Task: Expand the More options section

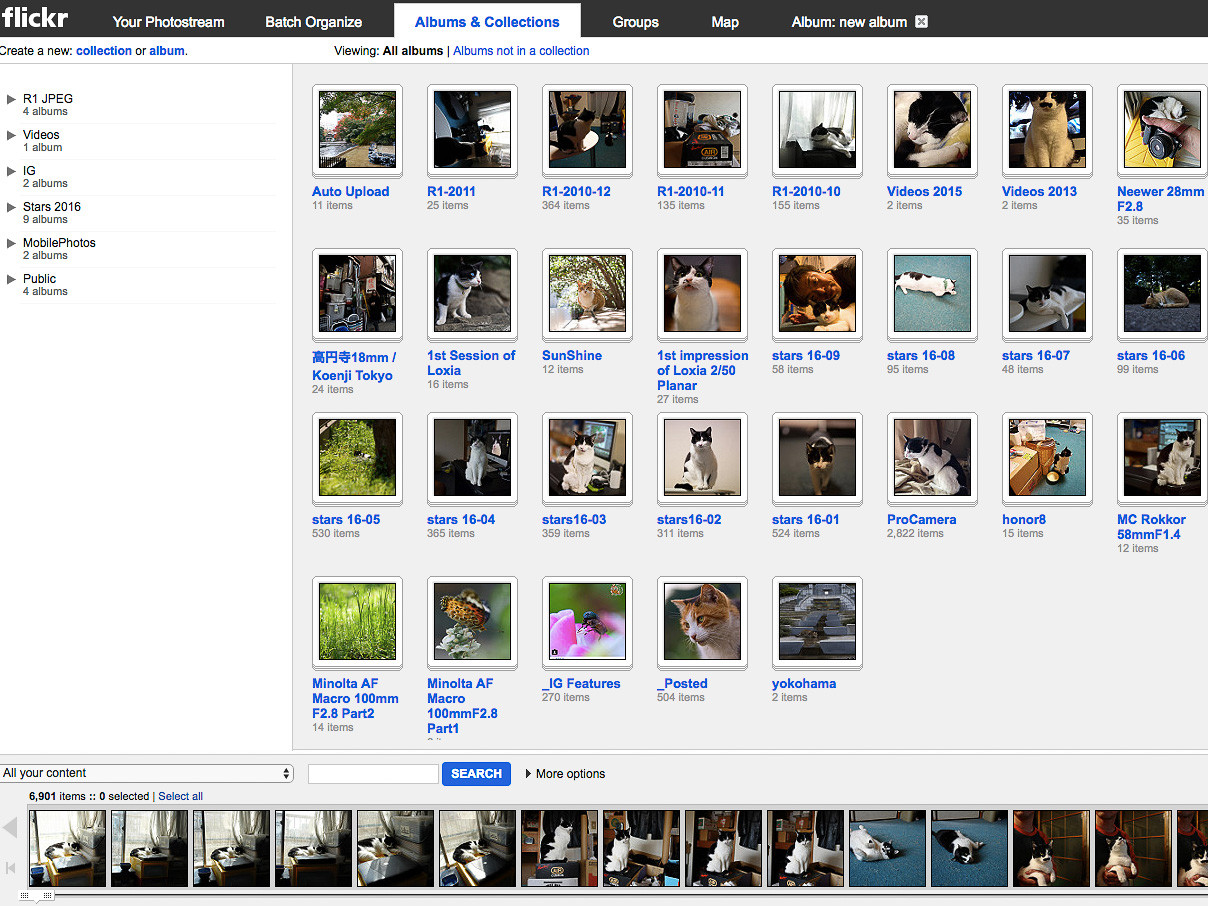Action: pyautogui.click(x=564, y=773)
